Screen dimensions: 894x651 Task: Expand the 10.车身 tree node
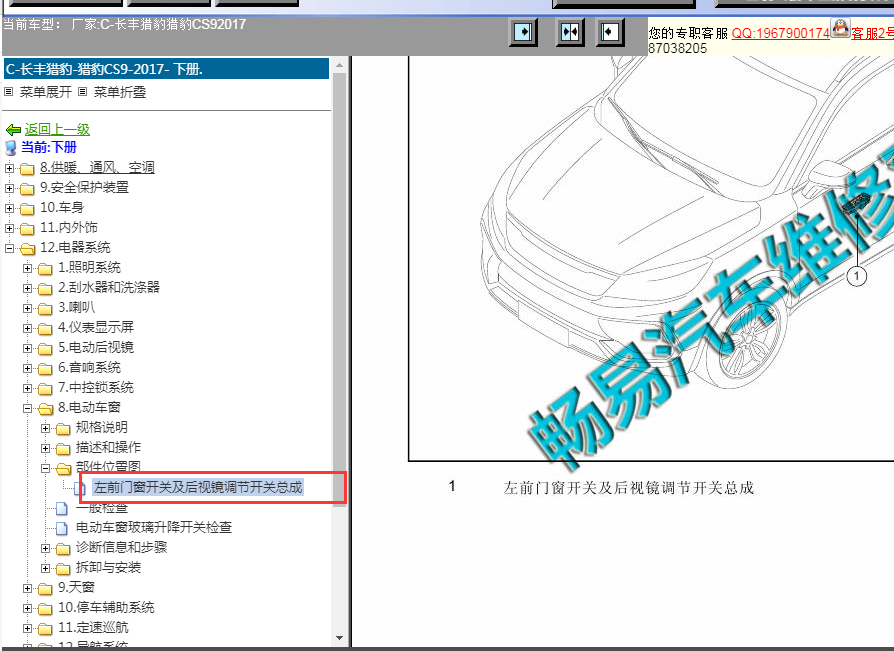point(10,208)
